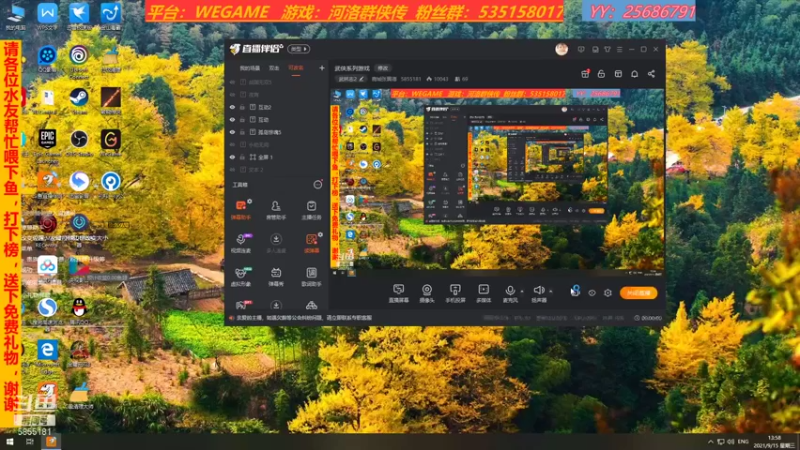Screen dimensions: 800x450
Task: Open Windows Start menu
Action: tap(9, 442)
